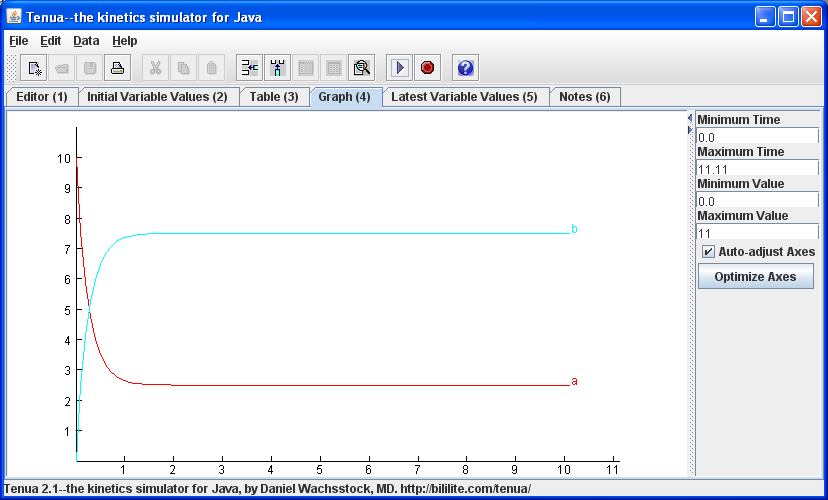Click the Minimum Time input field
The width and height of the screenshot is (828, 500).
757,137
